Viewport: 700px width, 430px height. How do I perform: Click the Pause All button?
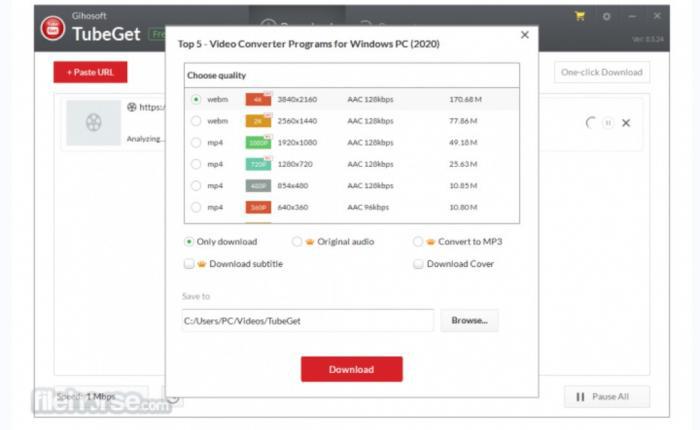pos(607,397)
